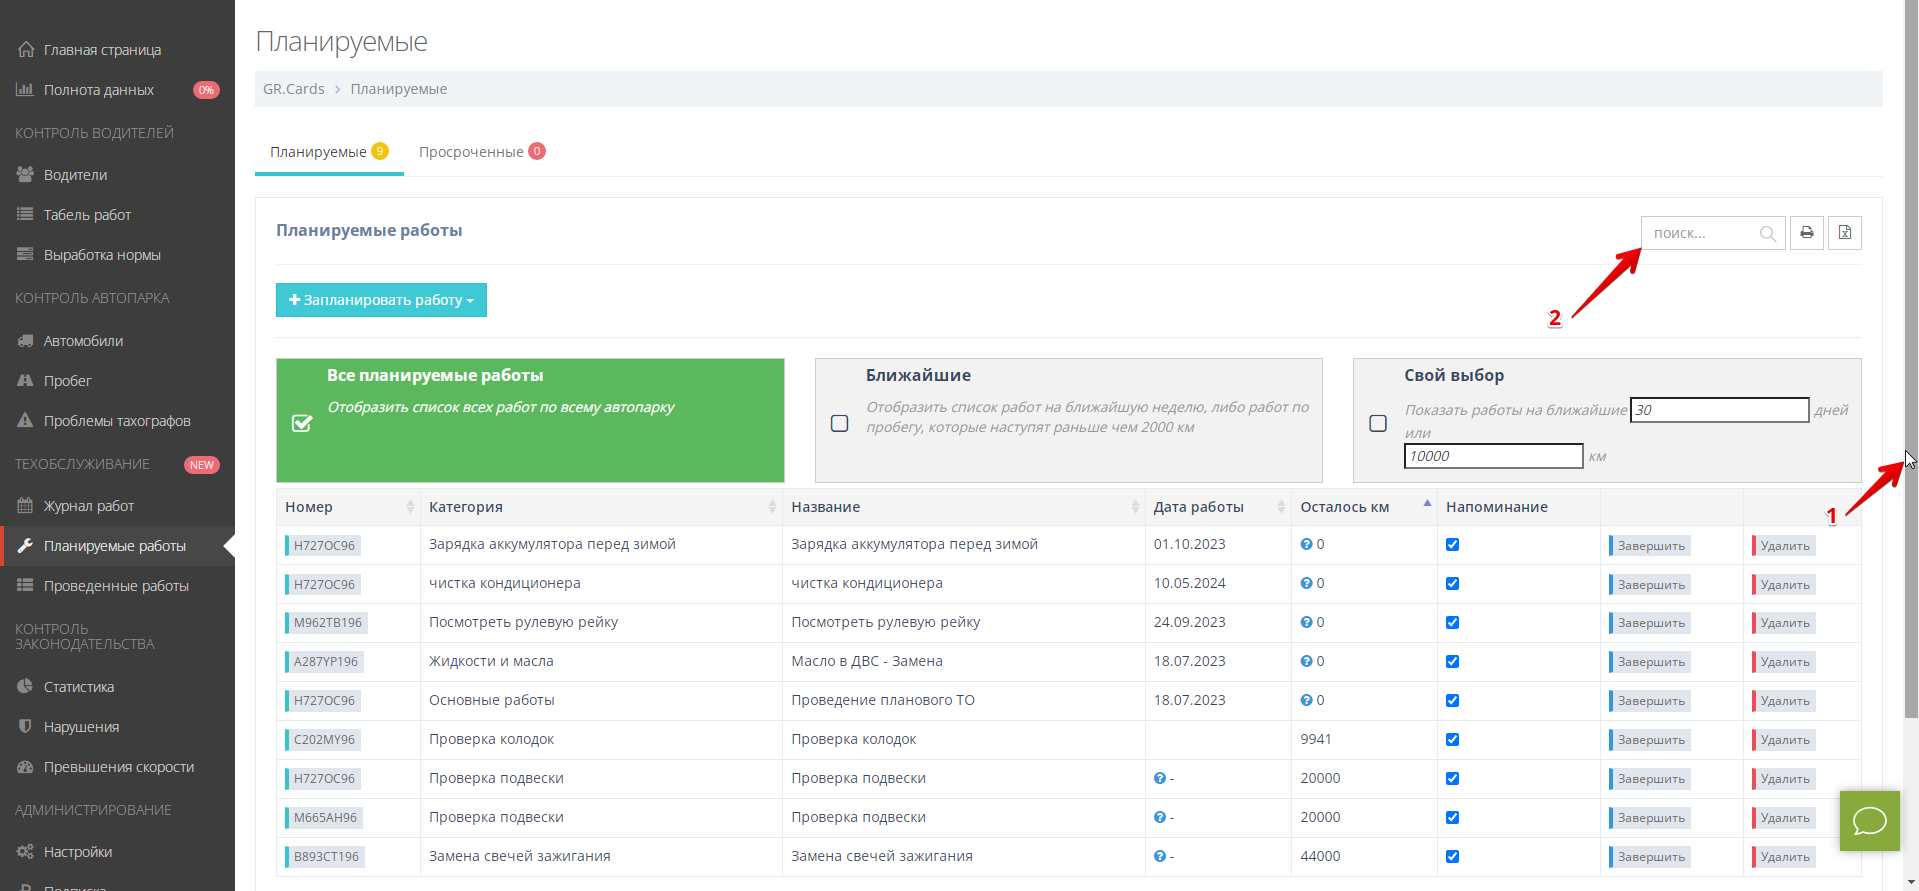Click the print icon button
1919x891 pixels.
(1806, 233)
